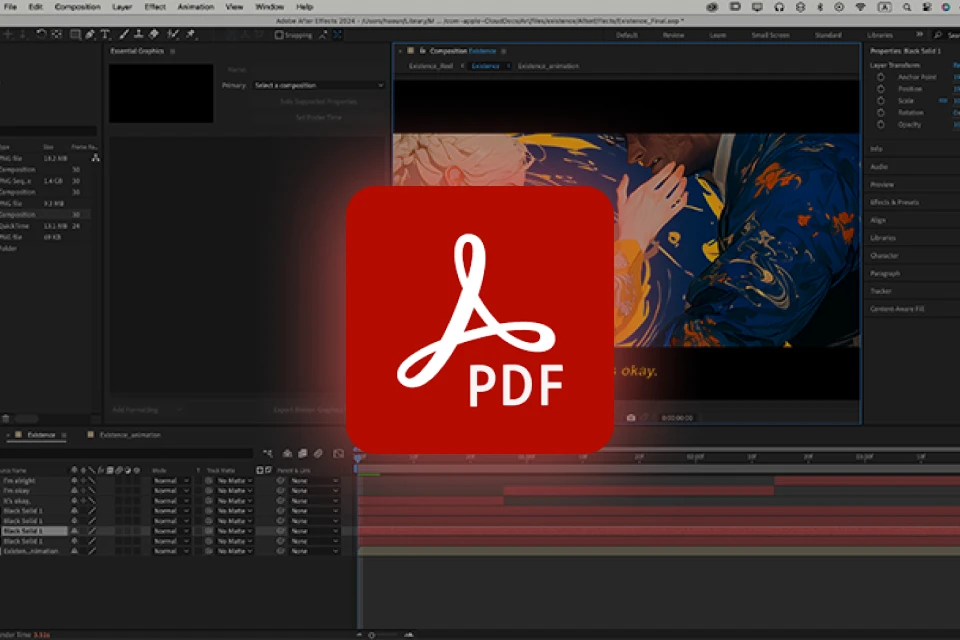Open Mode dropdown for Existen..nimation layer

coord(171,551)
